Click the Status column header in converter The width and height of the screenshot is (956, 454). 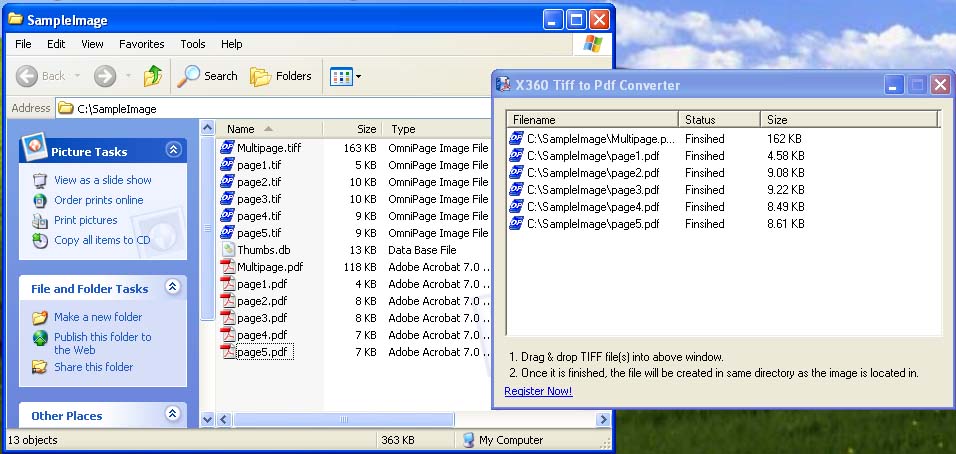pos(700,120)
